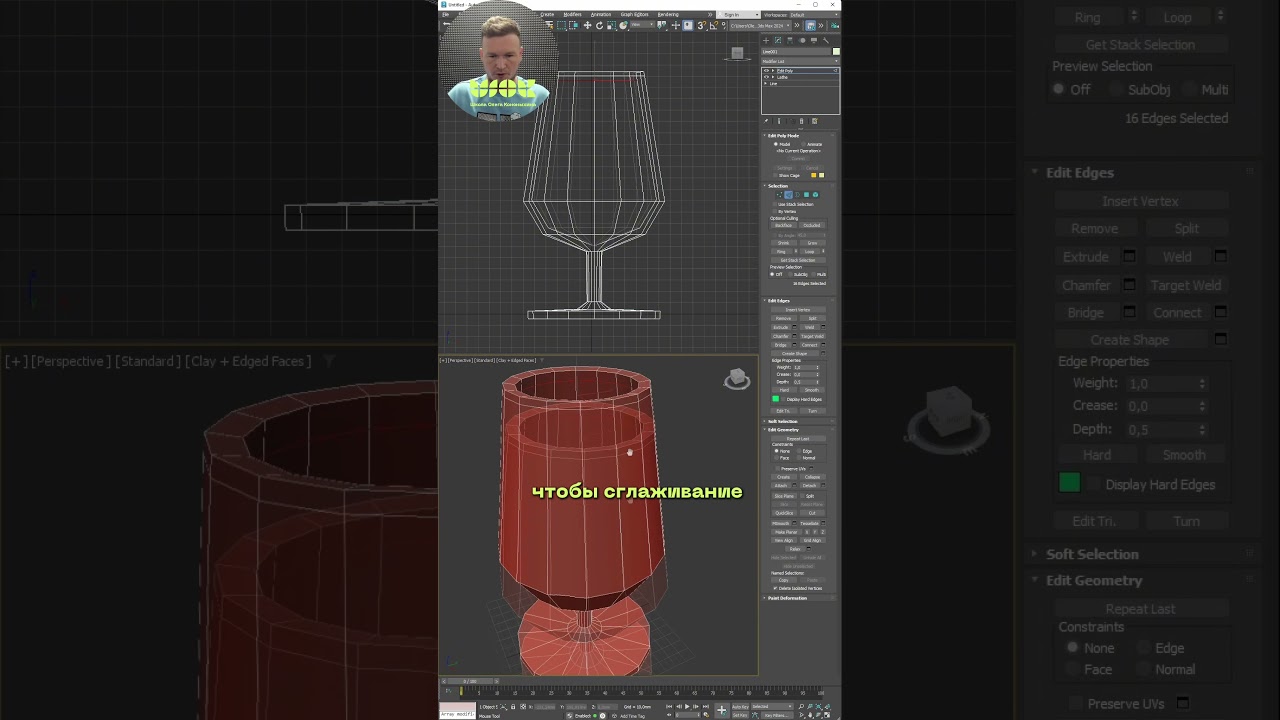The width and height of the screenshot is (1280, 720).
Task: Open the Hierarchy command panel tab
Action: [790, 40]
